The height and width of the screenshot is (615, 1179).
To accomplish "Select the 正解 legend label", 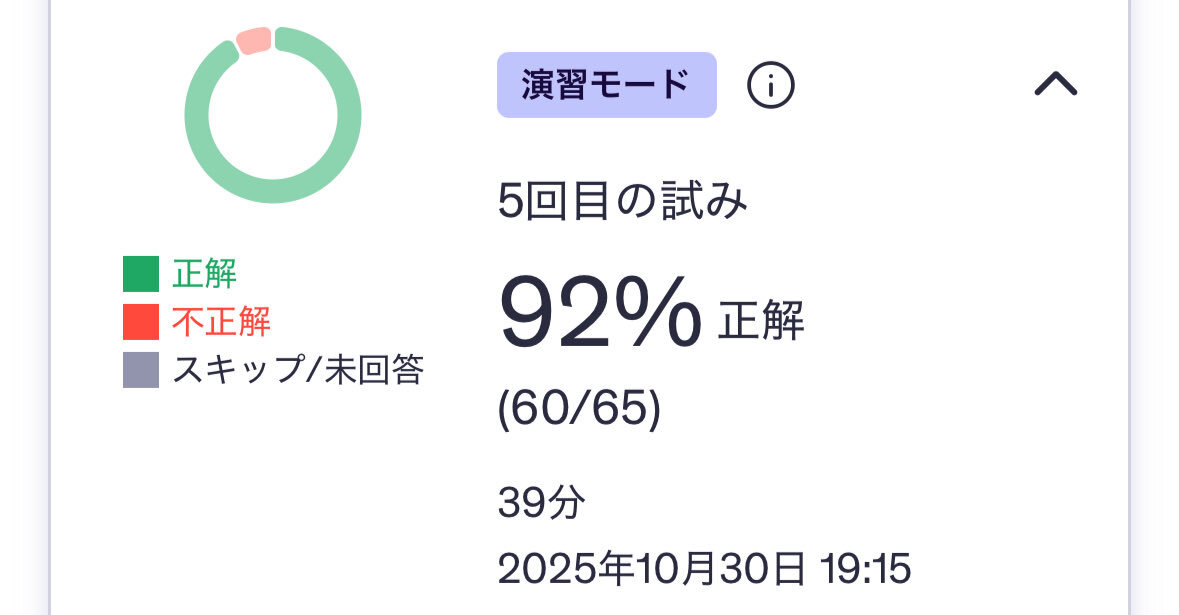I will click(x=204, y=274).
